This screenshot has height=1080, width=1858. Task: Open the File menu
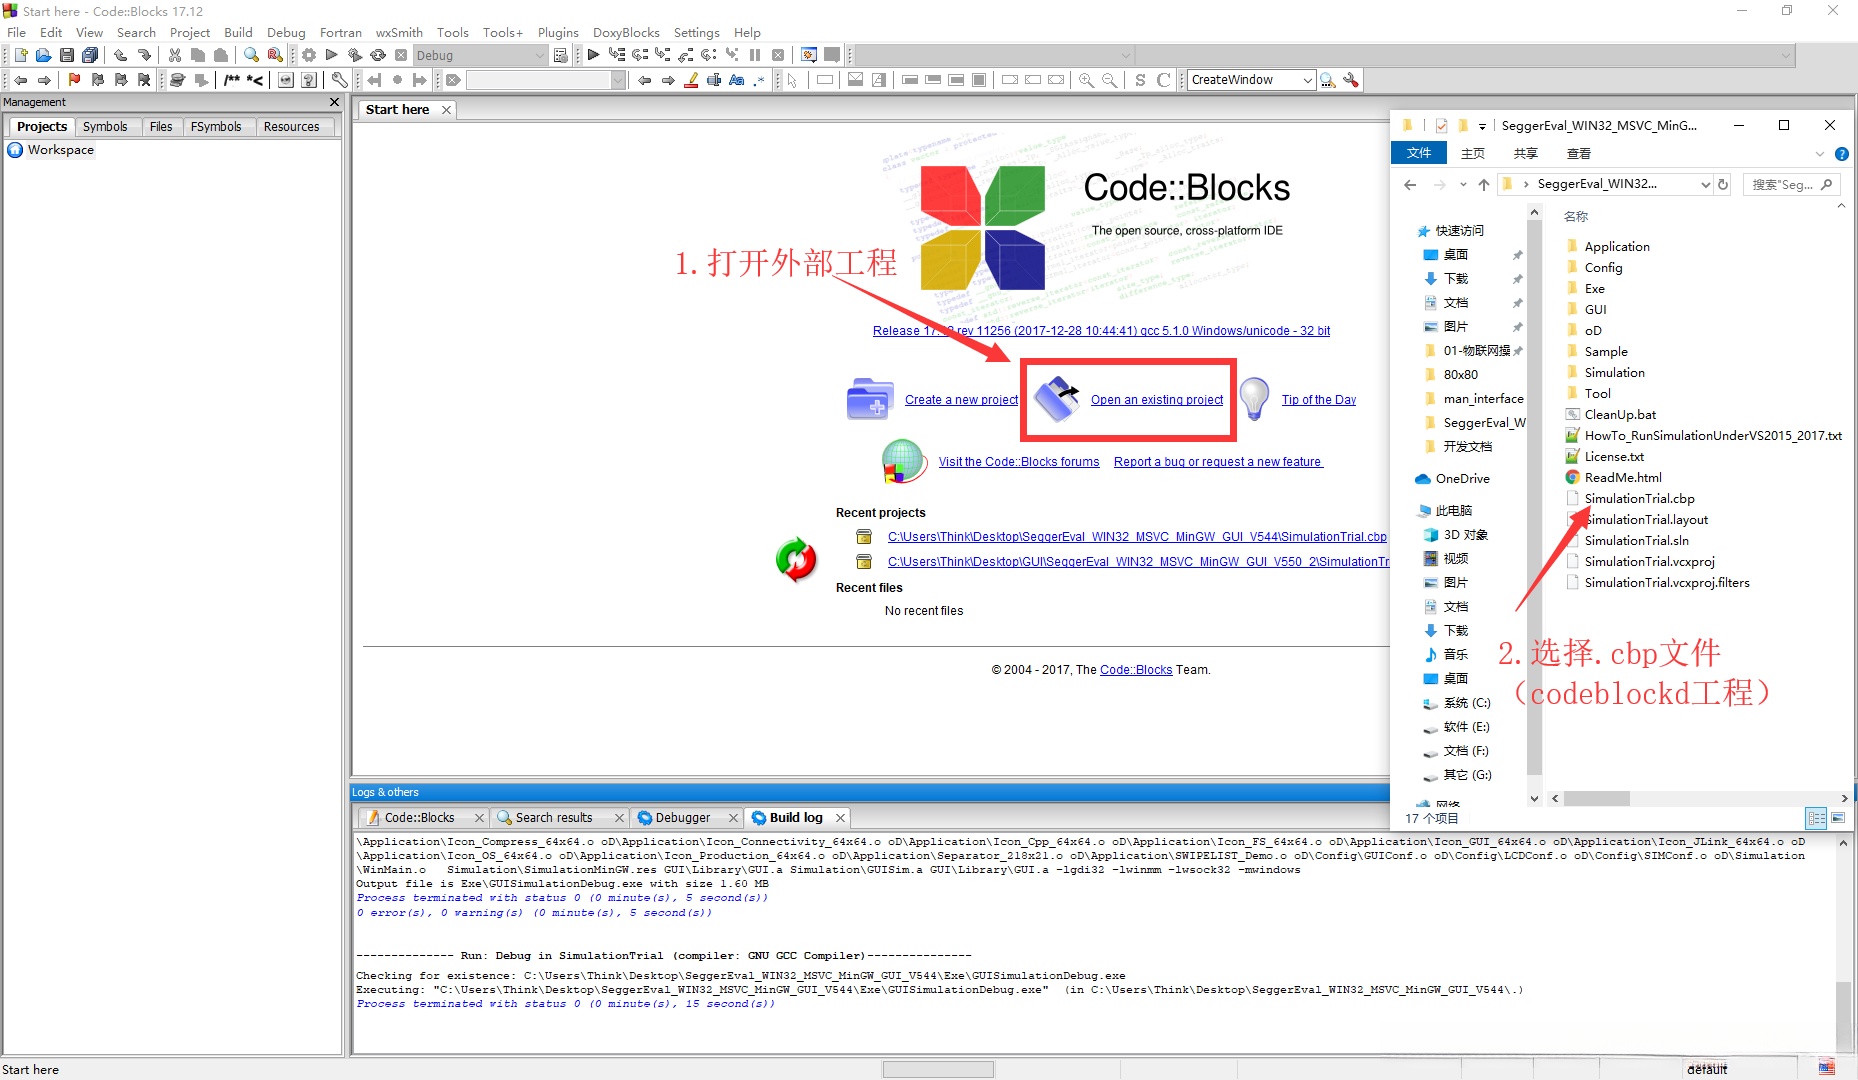(x=17, y=32)
